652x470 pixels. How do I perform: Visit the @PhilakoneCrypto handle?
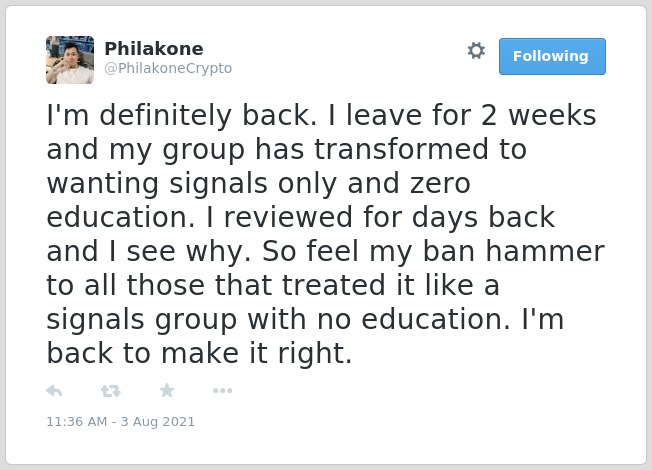[168, 68]
